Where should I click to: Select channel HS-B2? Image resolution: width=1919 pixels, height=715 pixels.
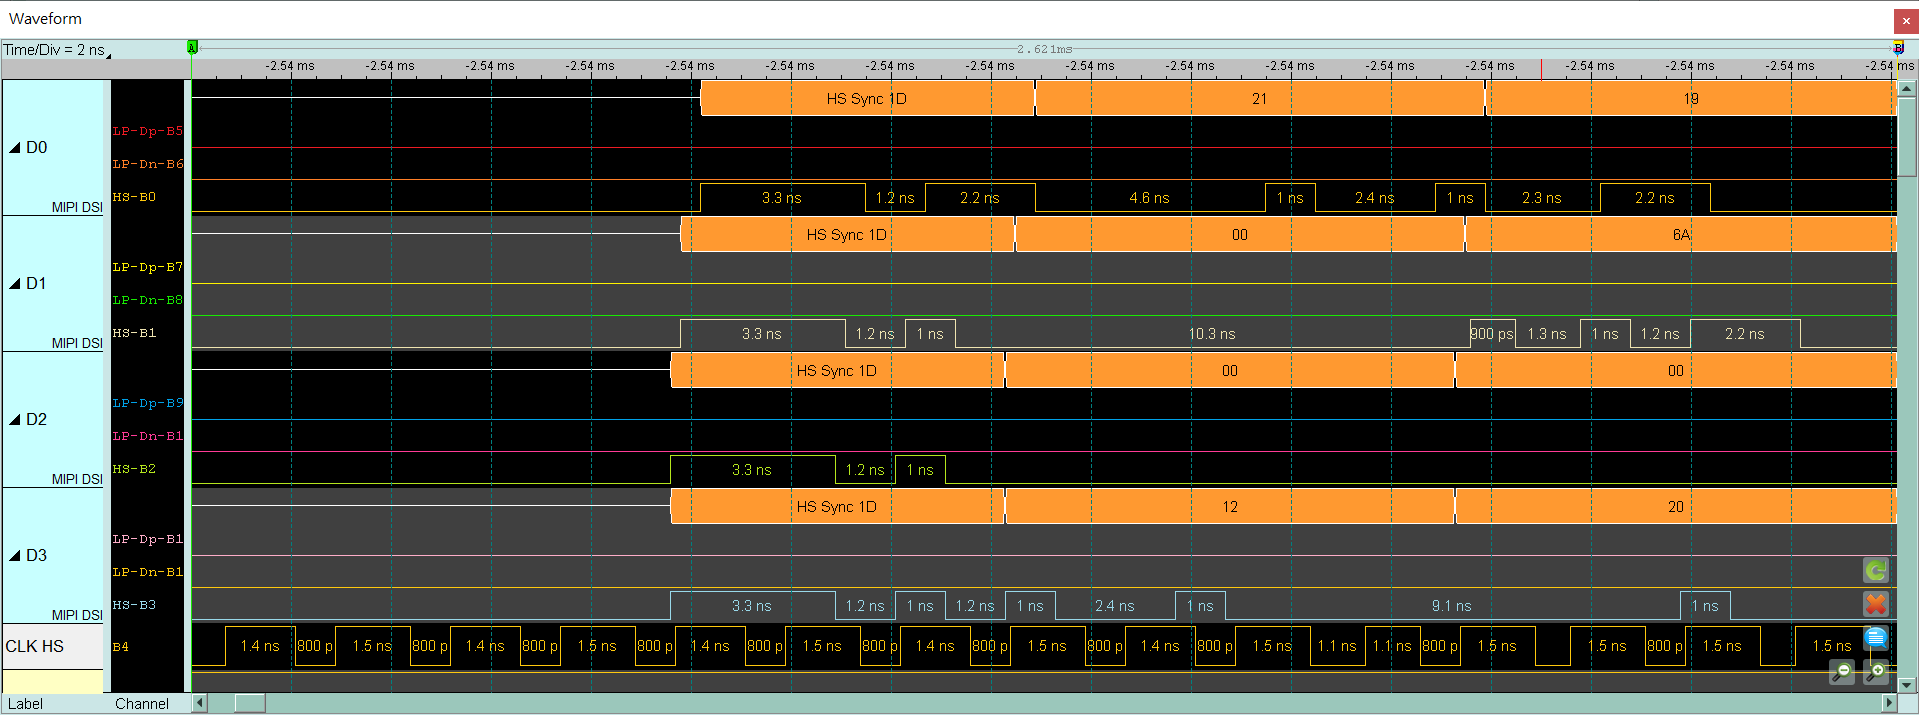(134, 469)
